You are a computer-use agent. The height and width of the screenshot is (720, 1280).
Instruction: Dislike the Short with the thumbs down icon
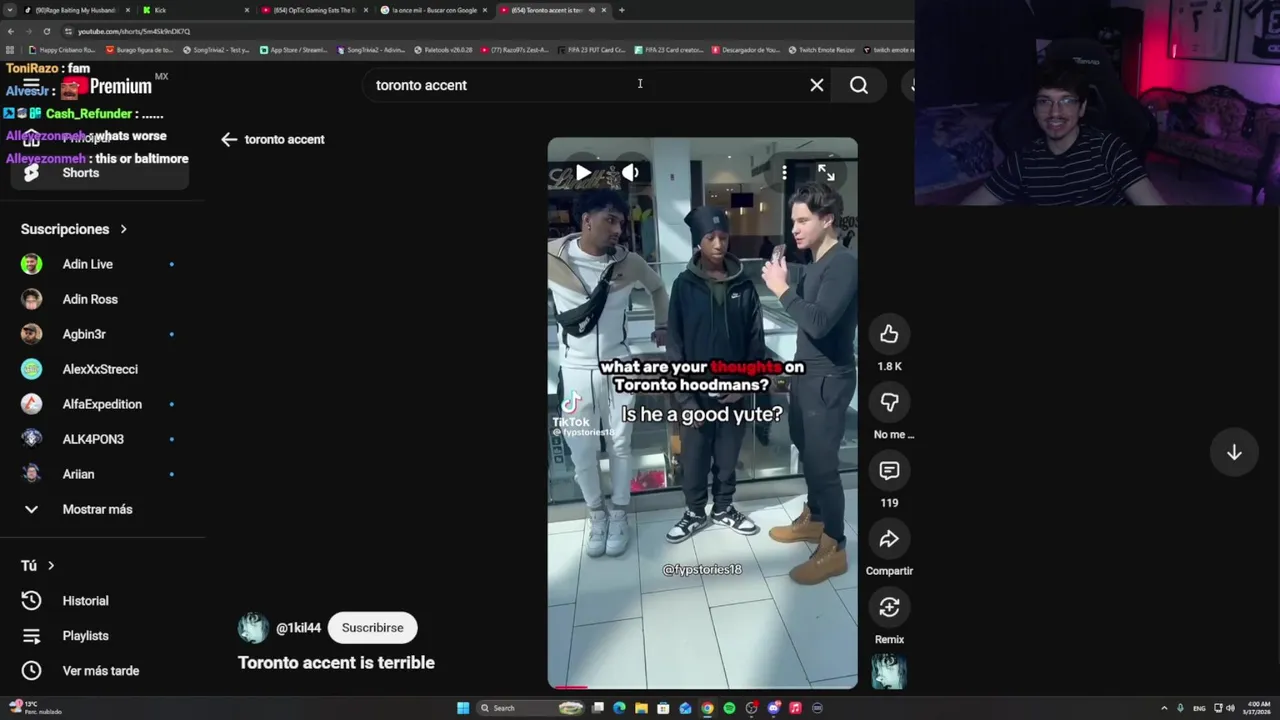point(889,402)
